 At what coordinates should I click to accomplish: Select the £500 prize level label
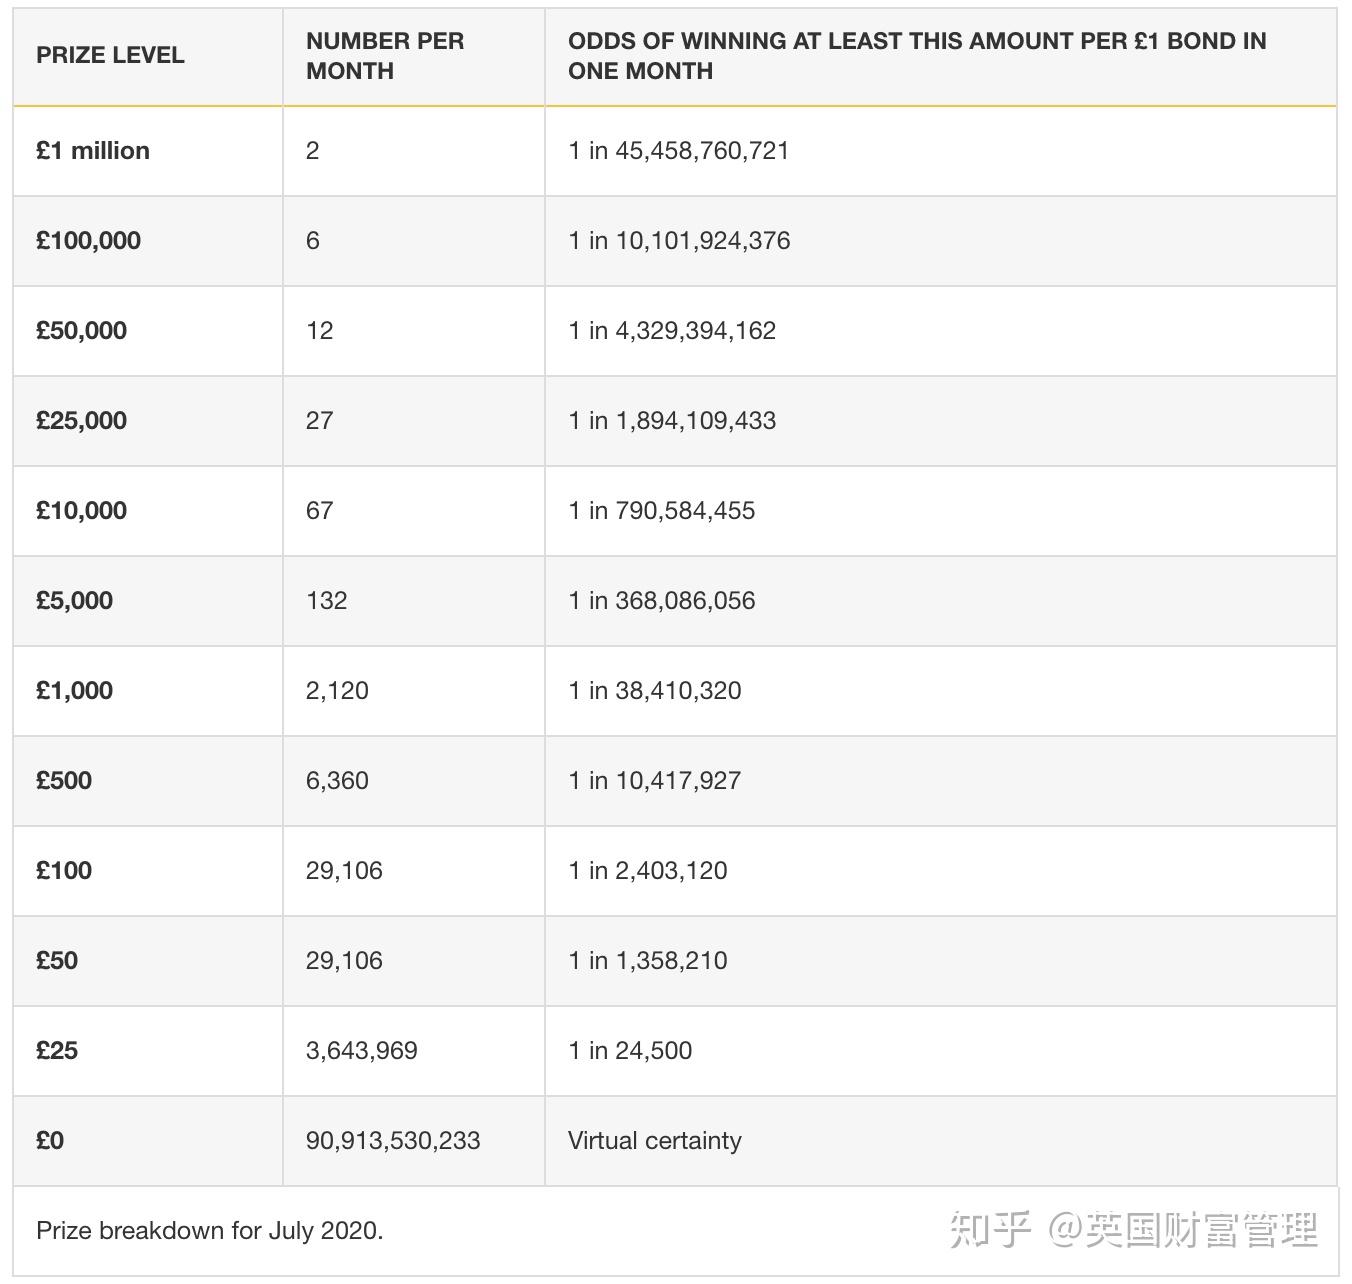pos(62,780)
